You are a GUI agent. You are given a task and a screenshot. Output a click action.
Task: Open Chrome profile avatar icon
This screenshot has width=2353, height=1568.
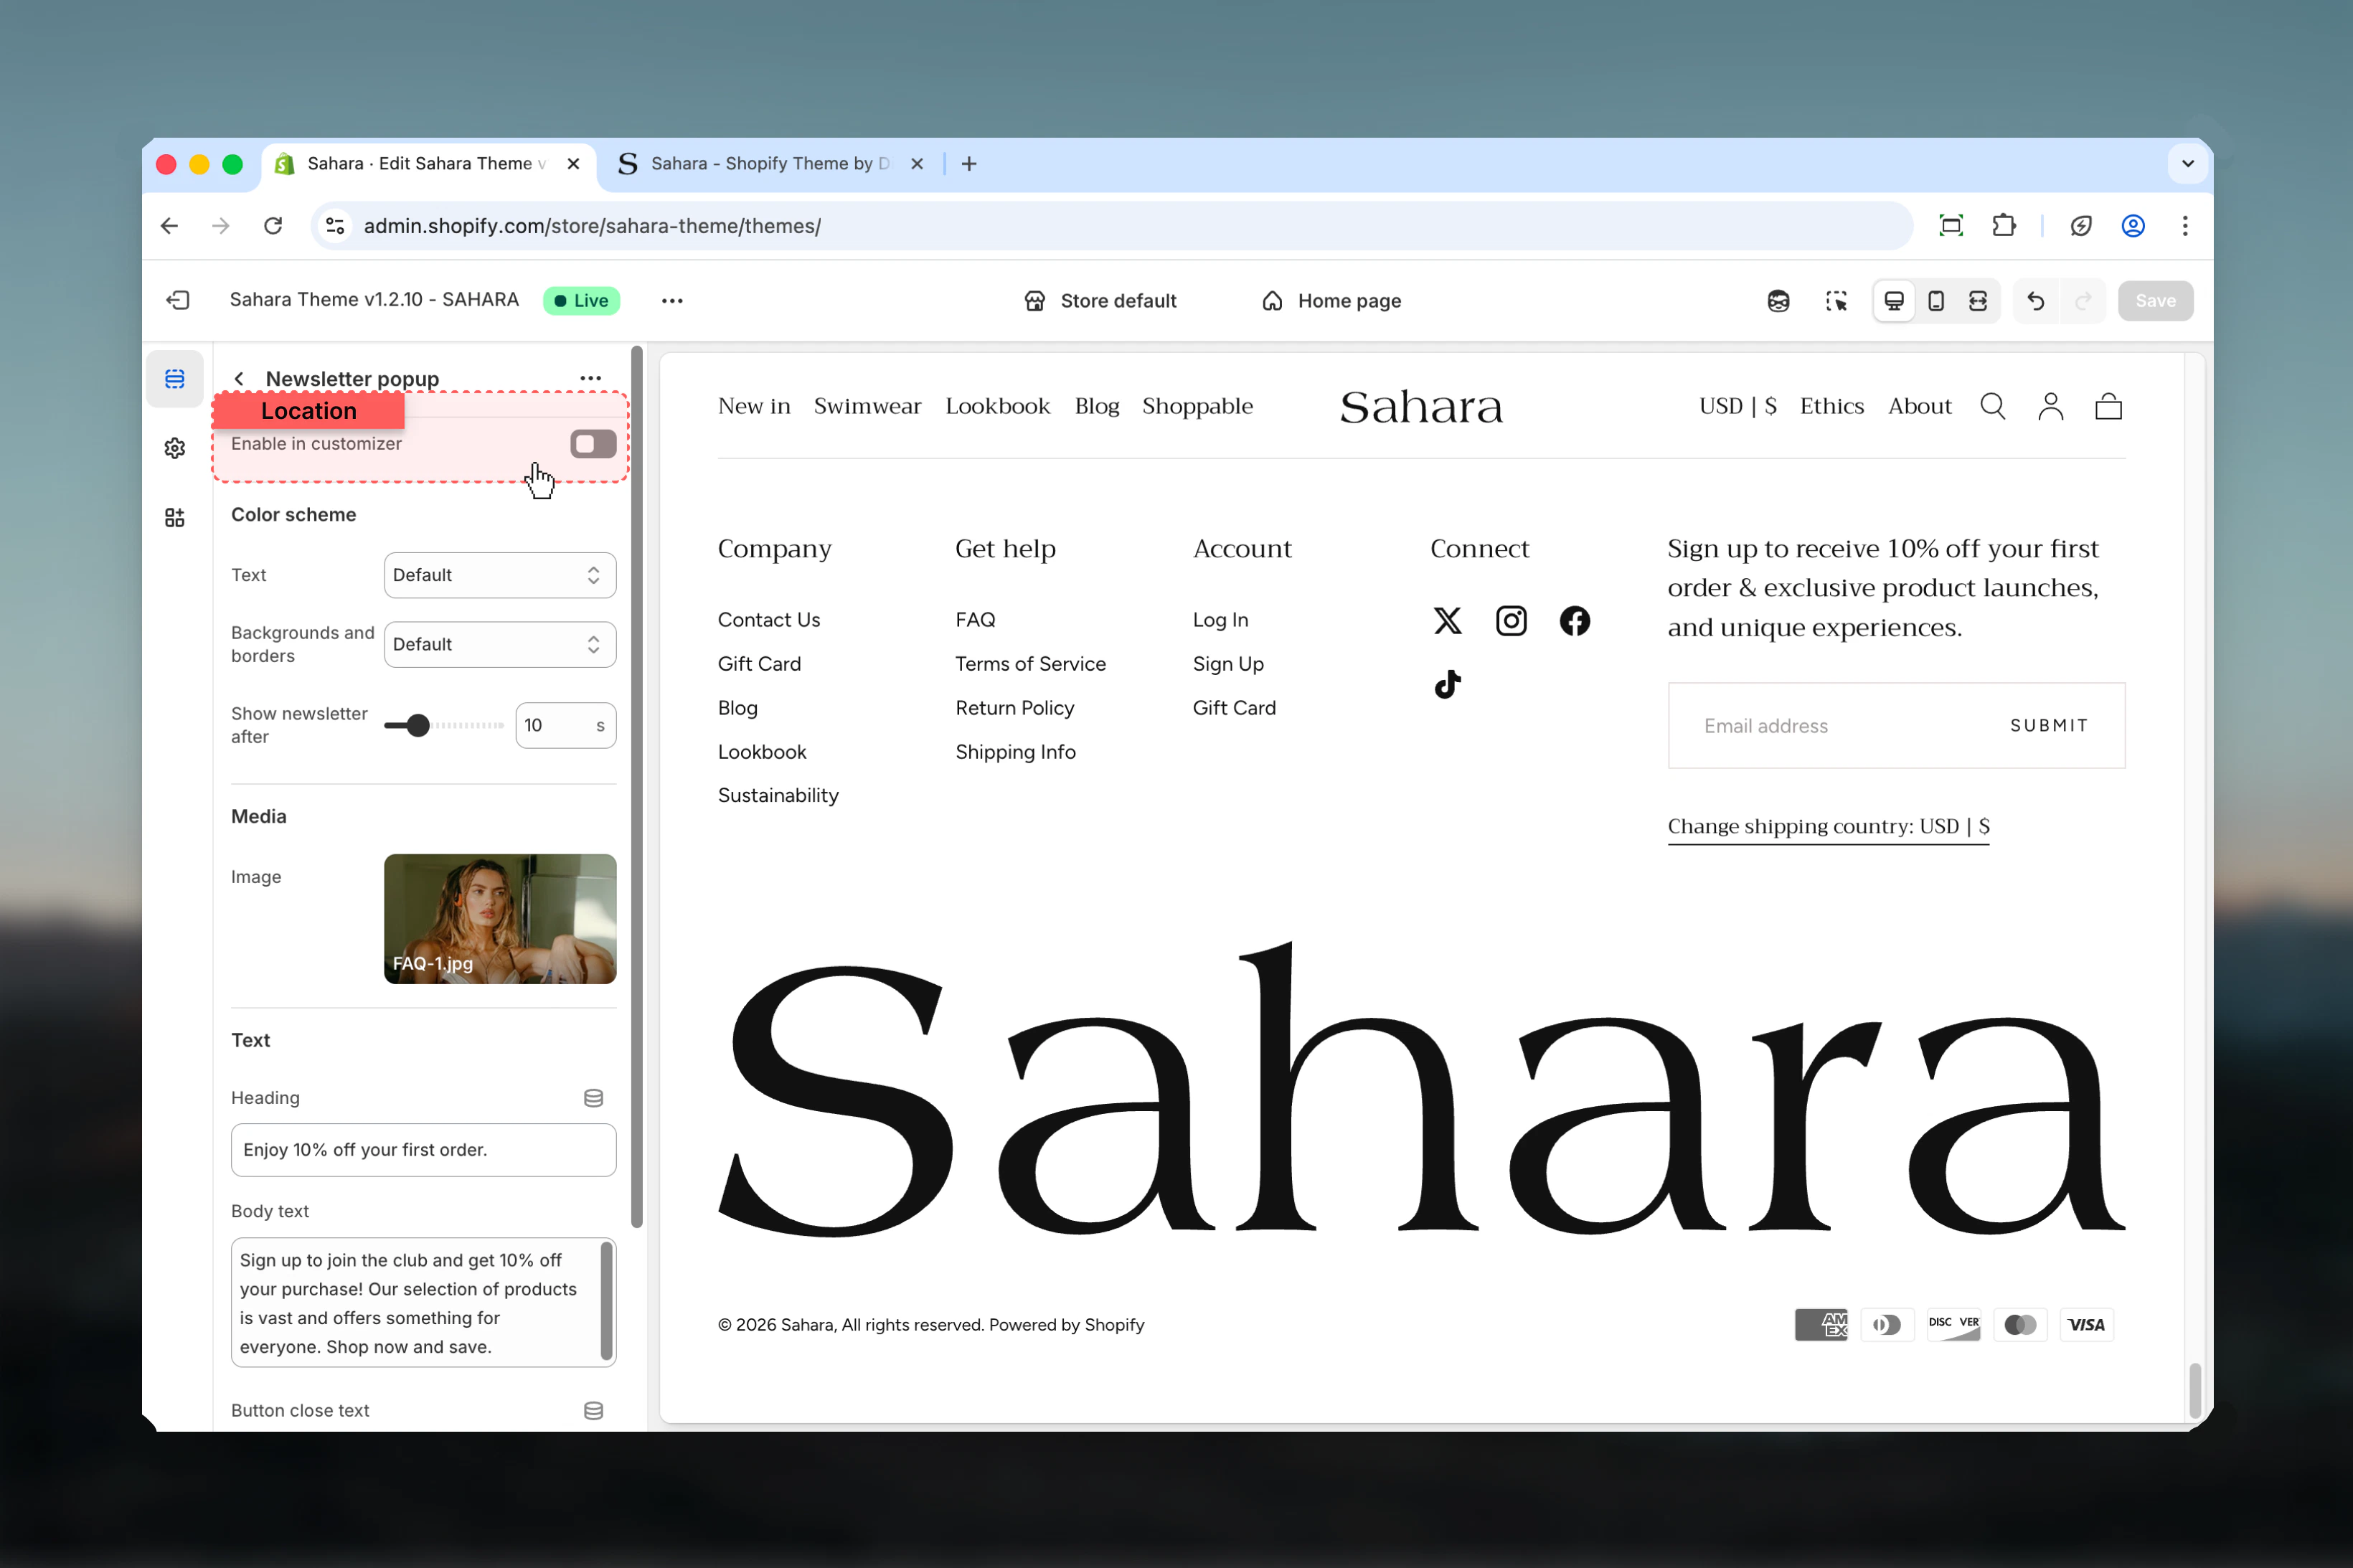click(x=2133, y=226)
